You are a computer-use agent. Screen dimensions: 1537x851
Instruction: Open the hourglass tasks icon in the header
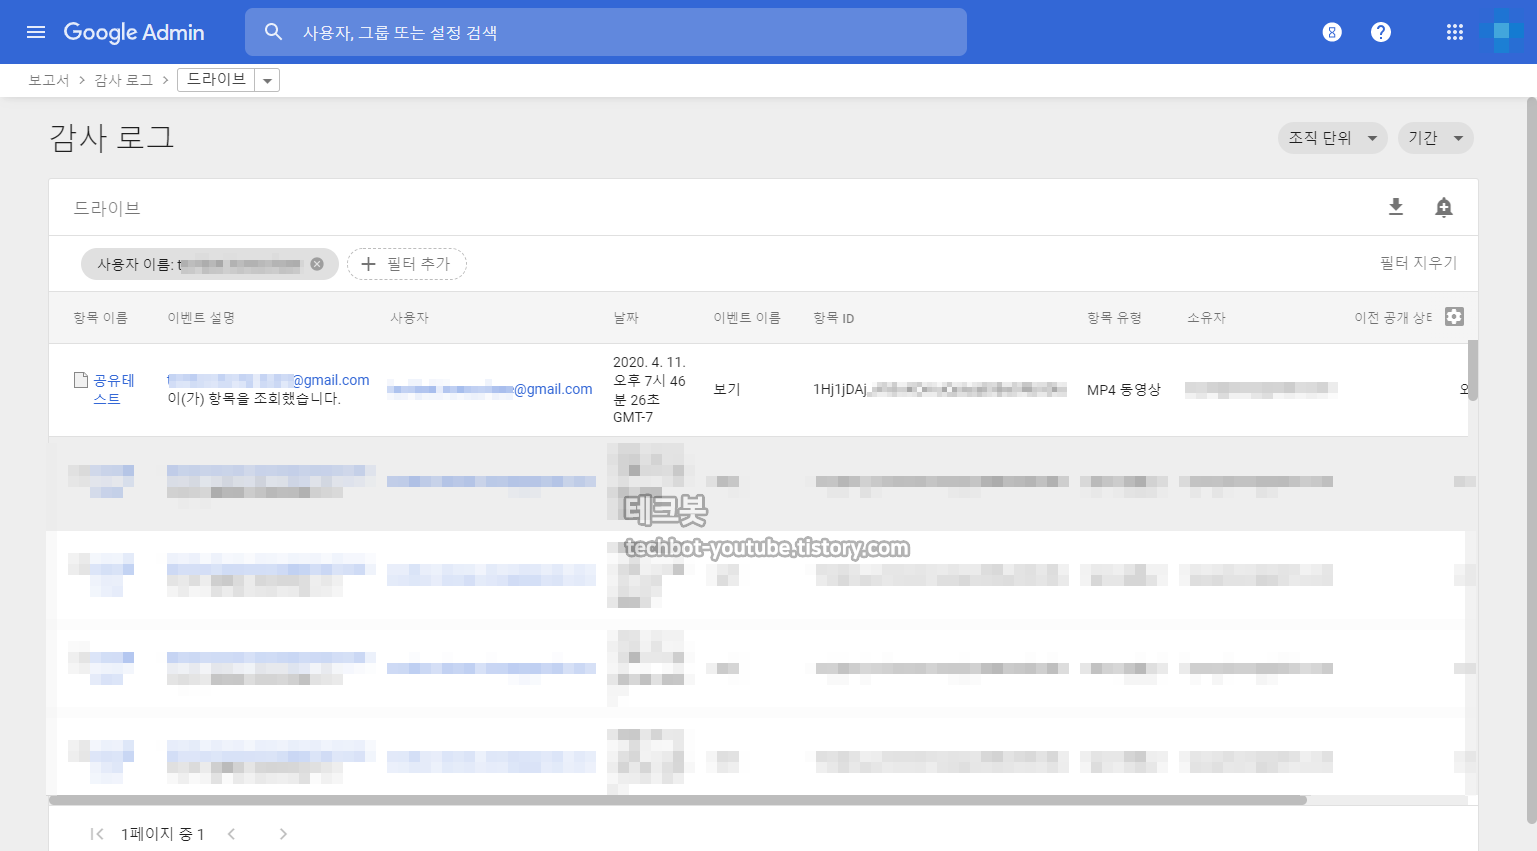1332,32
